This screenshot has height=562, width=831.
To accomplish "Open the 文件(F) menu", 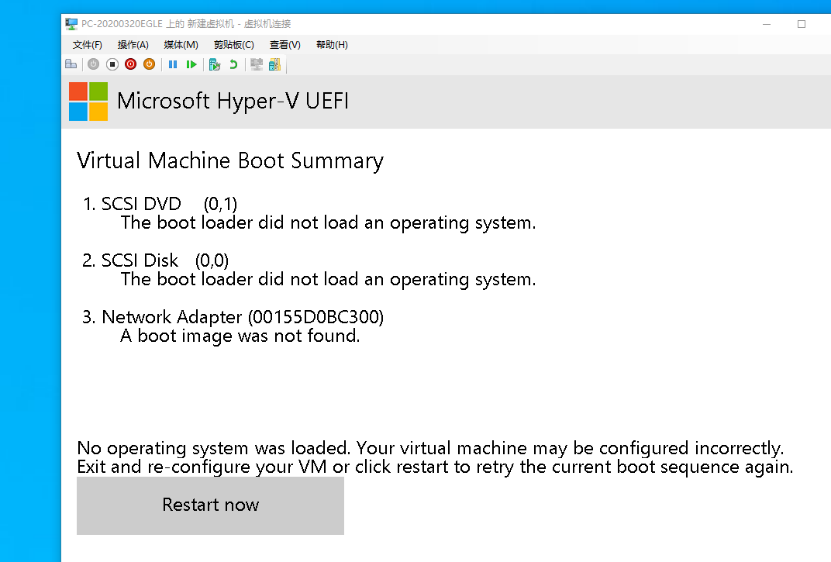I will (x=87, y=45).
